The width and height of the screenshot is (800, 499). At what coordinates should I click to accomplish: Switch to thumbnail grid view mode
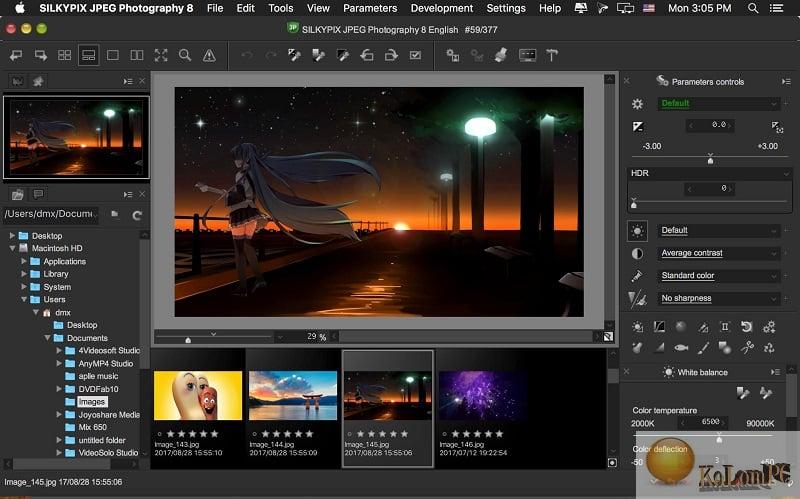coord(64,55)
